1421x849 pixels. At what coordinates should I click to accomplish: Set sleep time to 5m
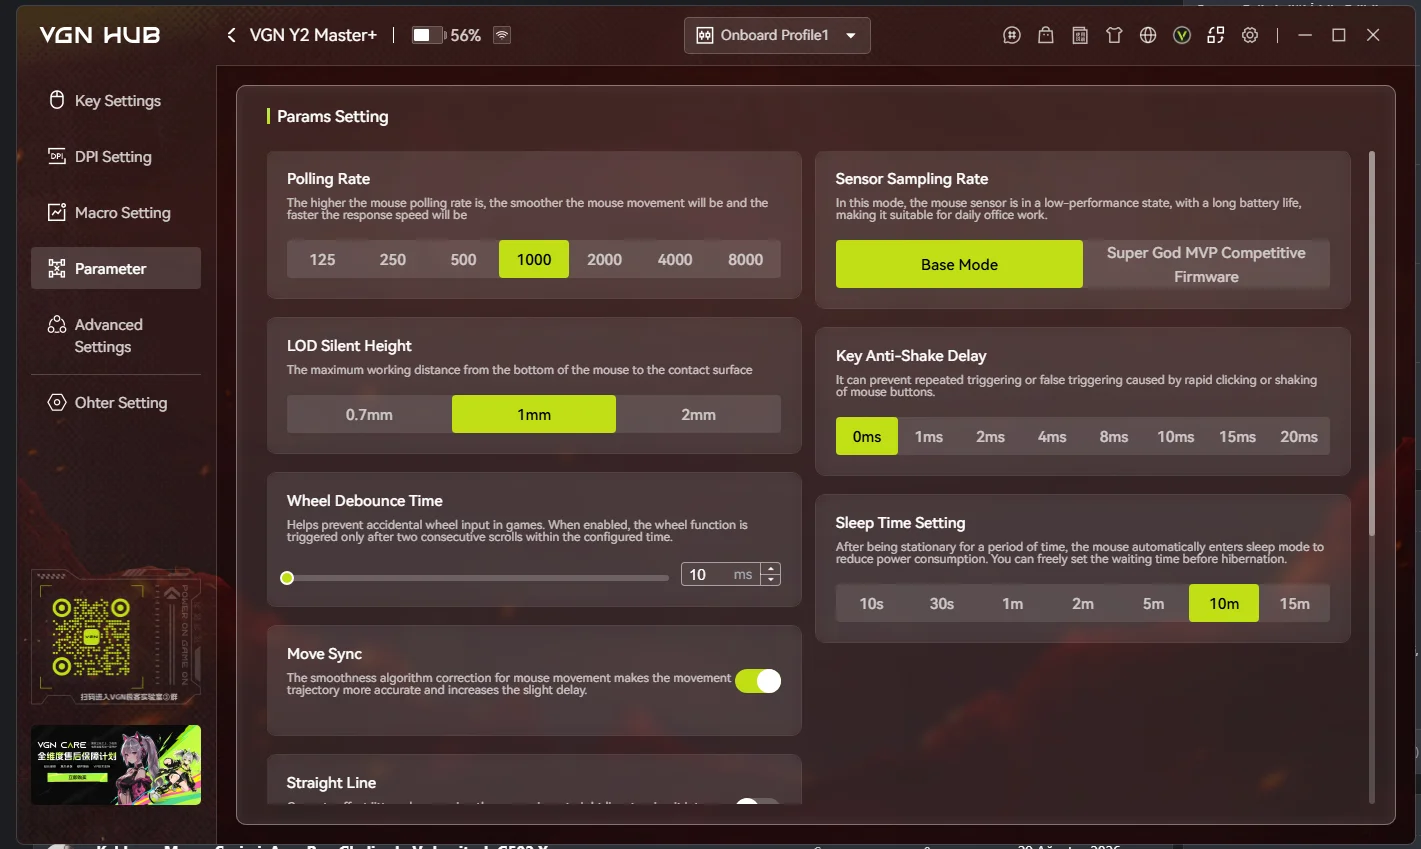1153,603
